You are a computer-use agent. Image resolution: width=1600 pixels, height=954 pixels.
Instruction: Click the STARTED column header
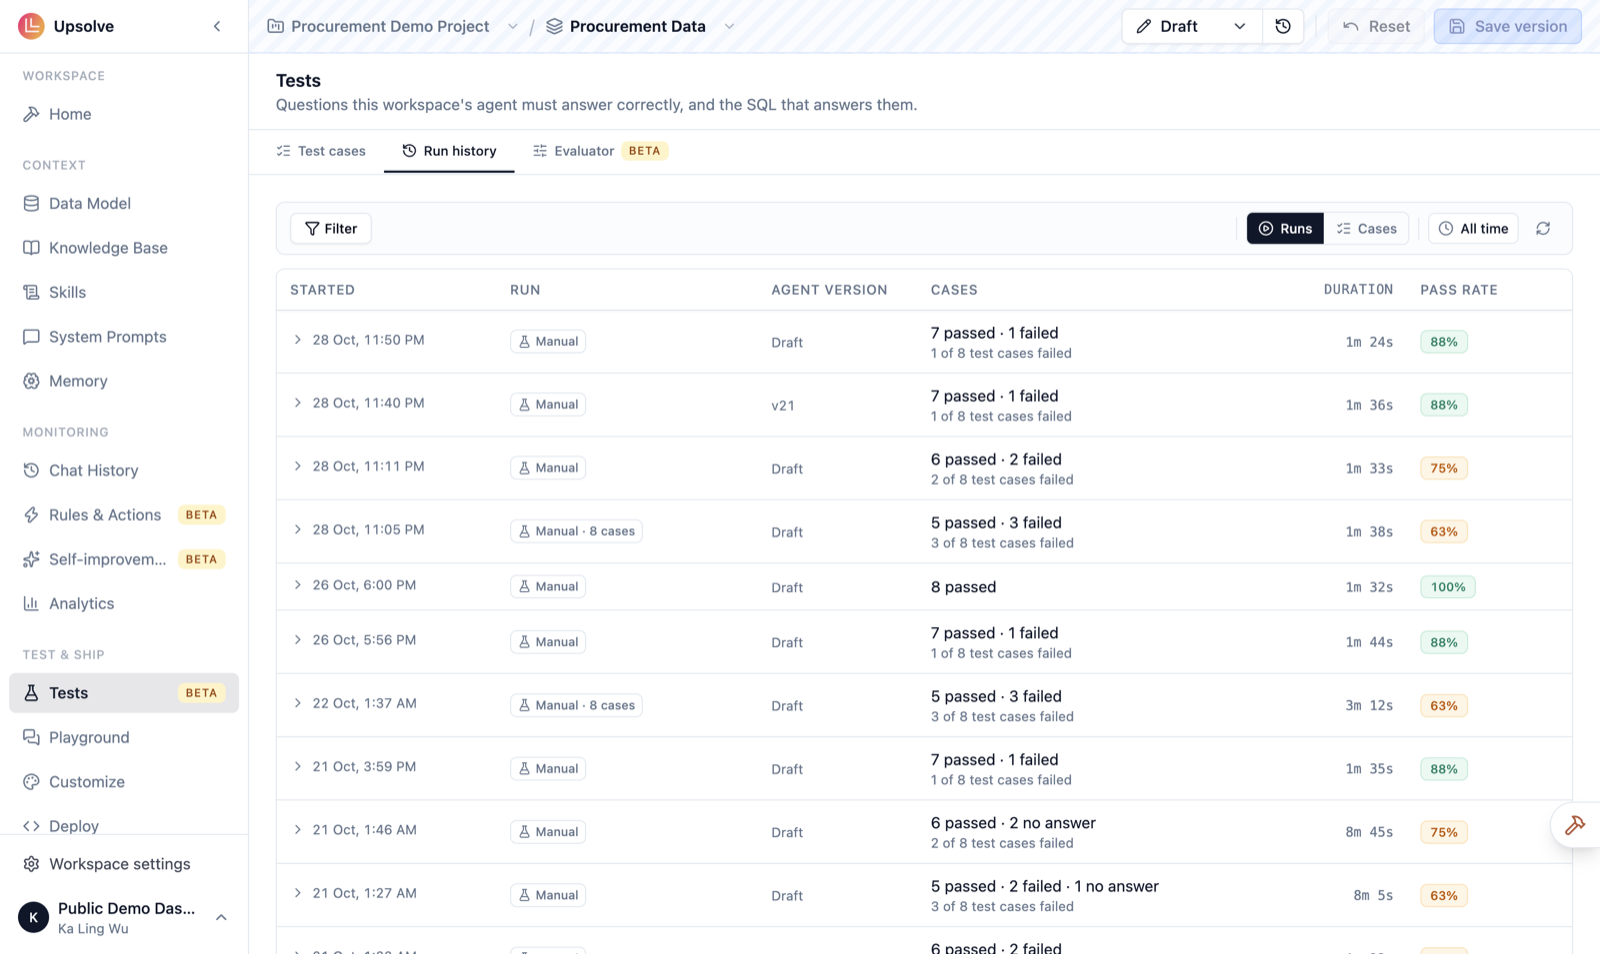[x=322, y=290]
